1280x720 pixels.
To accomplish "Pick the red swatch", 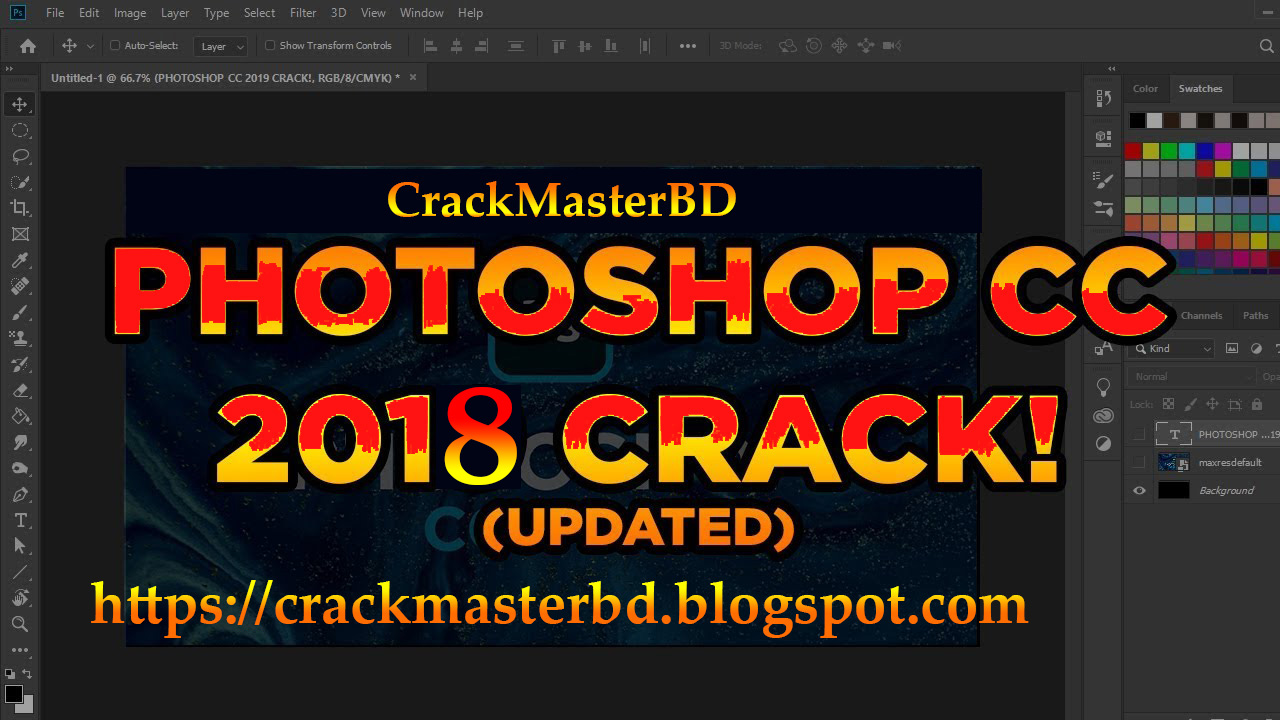I will [1133, 151].
